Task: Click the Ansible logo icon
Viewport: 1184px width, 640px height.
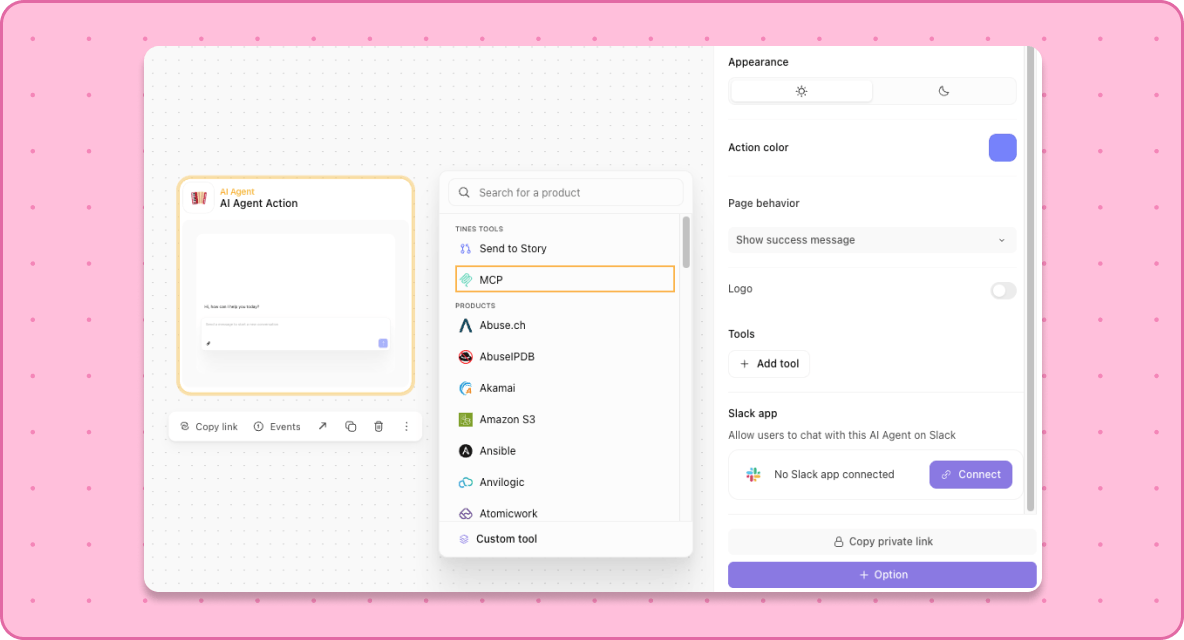Action: pyautogui.click(x=465, y=451)
